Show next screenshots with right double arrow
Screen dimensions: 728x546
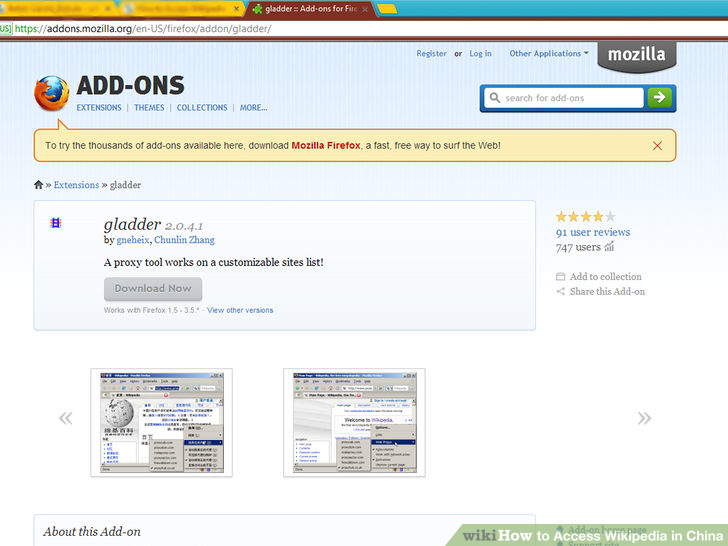coord(644,418)
